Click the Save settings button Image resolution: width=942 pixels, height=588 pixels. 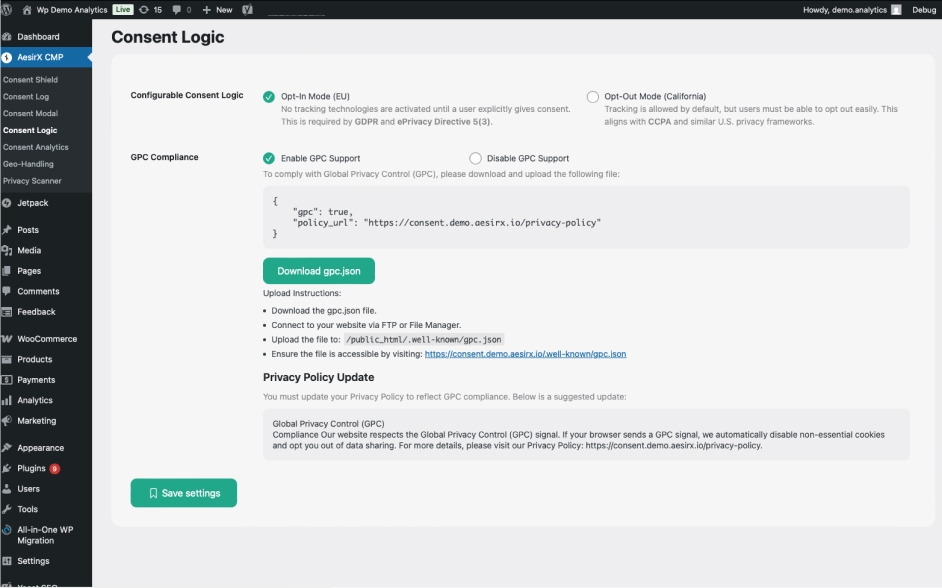184,493
